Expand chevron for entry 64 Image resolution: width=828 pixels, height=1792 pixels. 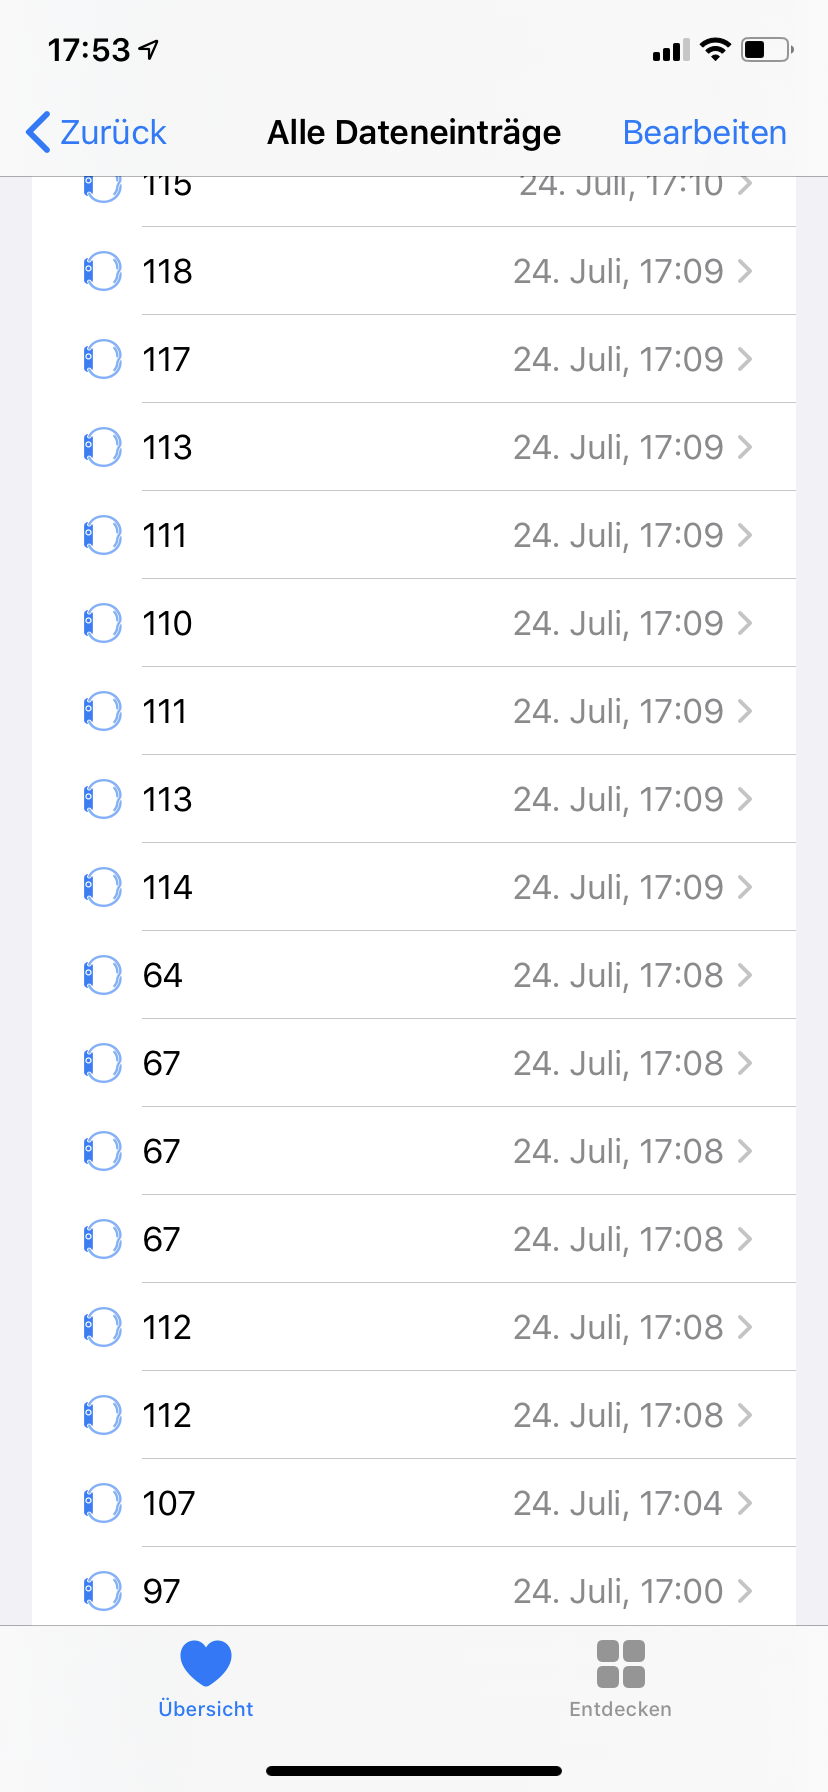(x=745, y=975)
